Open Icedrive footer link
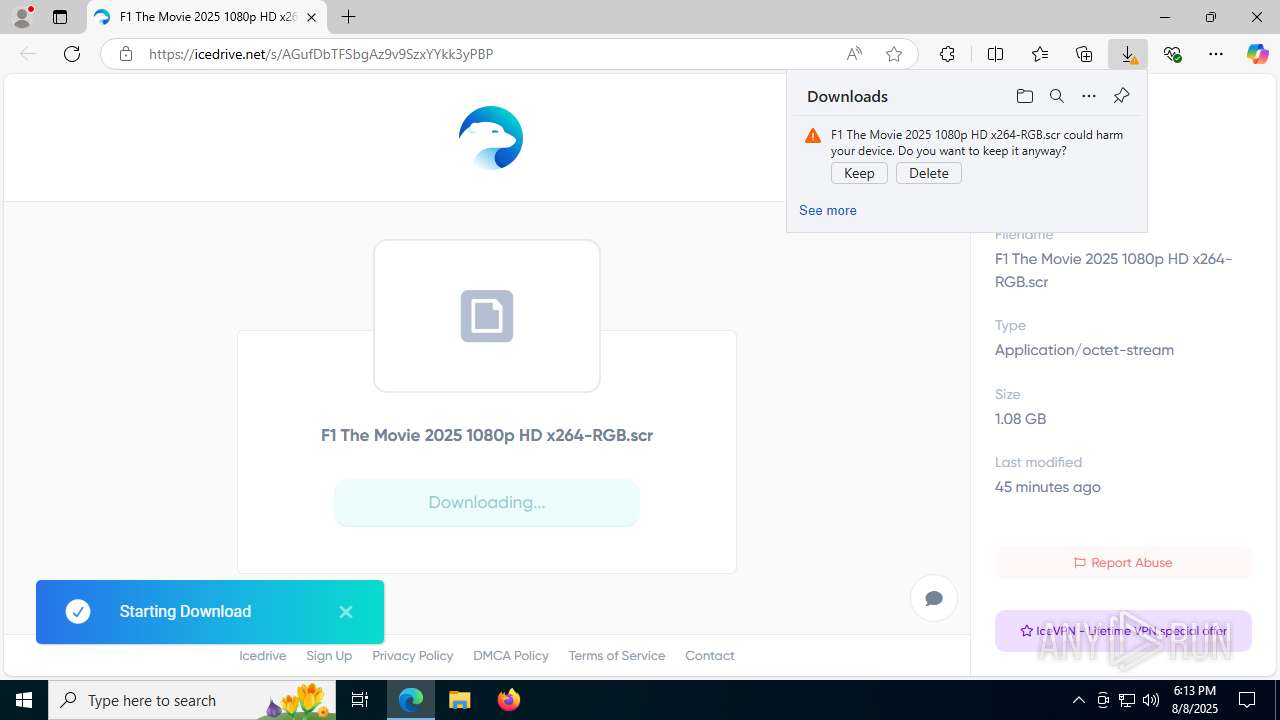This screenshot has height=720, width=1280. tap(263, 656)
